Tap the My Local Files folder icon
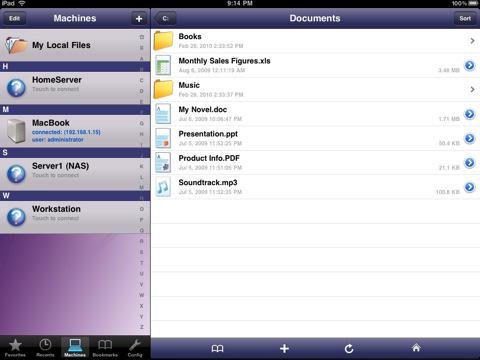The image size is (480, 360). click(16, 45)
